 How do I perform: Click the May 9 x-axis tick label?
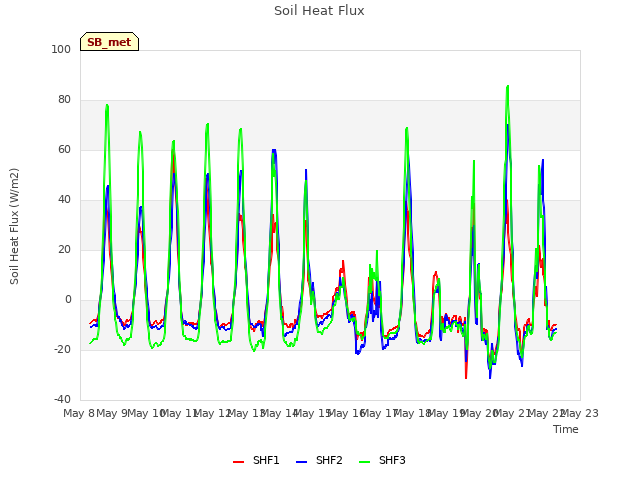click(112, 413)
